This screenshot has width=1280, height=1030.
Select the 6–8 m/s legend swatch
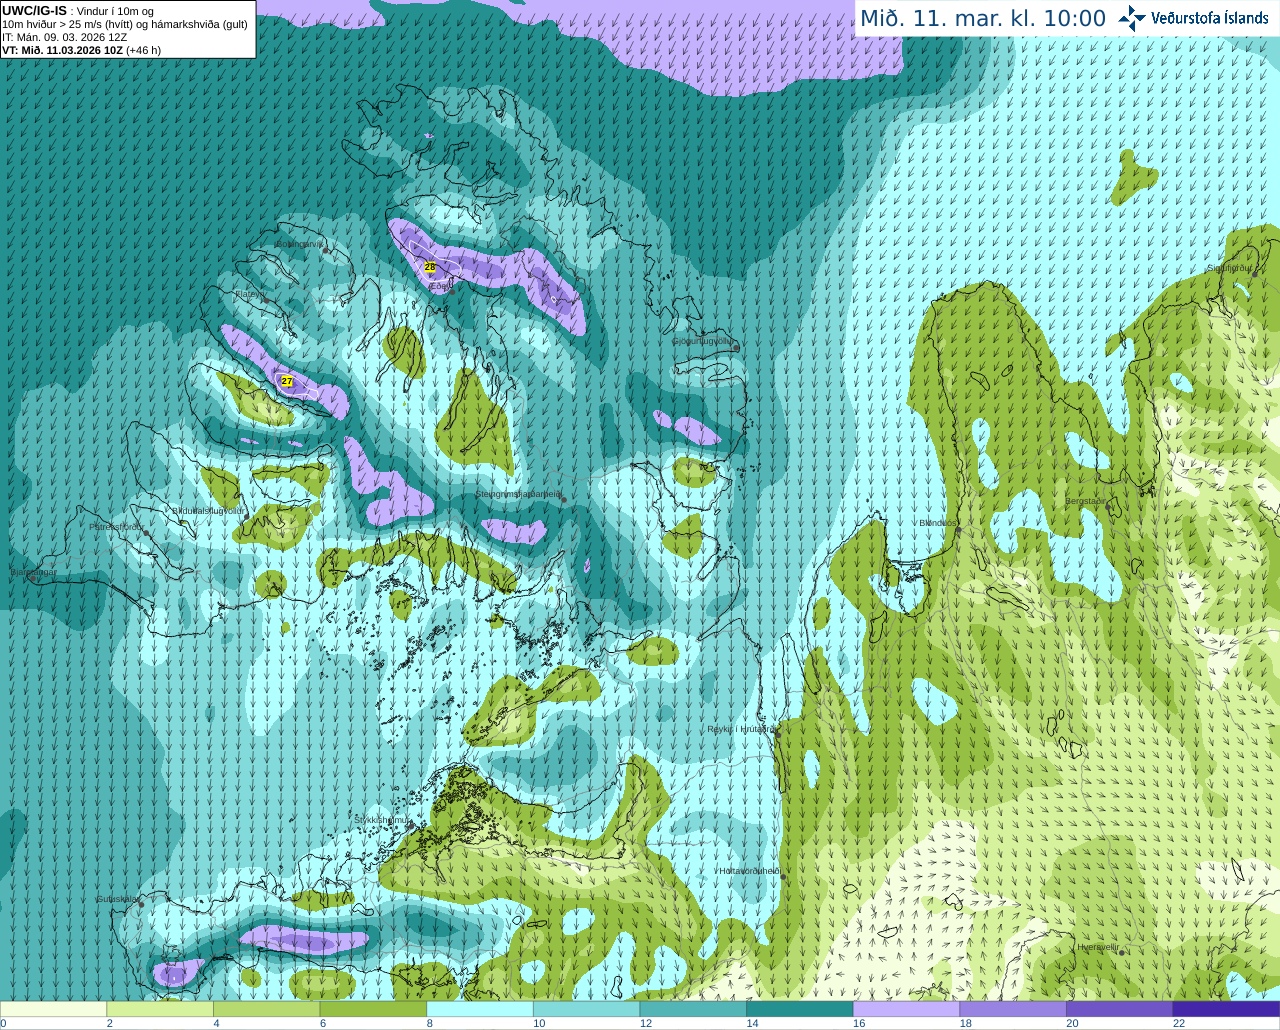click(x=373, y=1009)
